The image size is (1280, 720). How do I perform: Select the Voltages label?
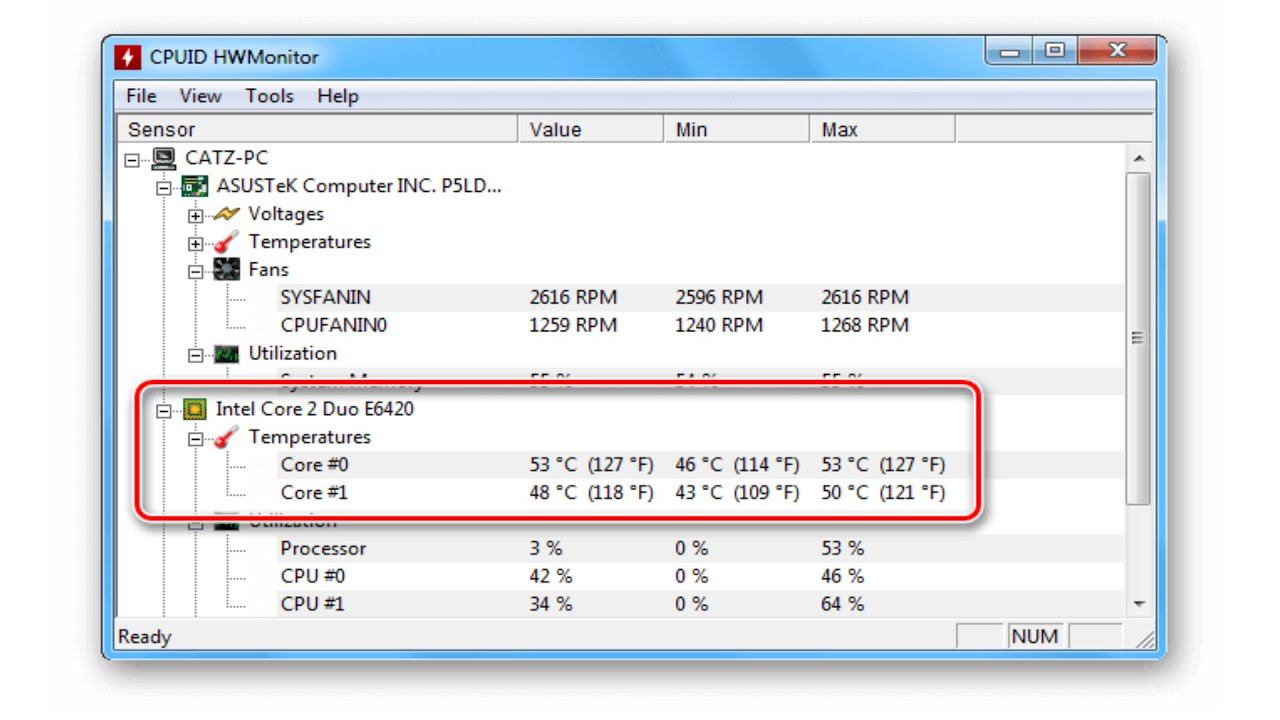coord(286,214)
